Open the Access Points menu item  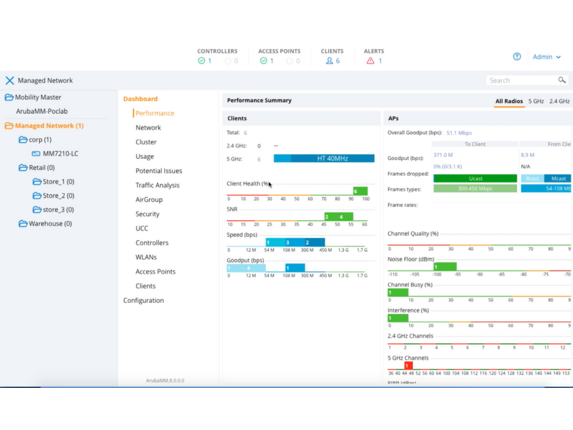coord(155,271)
